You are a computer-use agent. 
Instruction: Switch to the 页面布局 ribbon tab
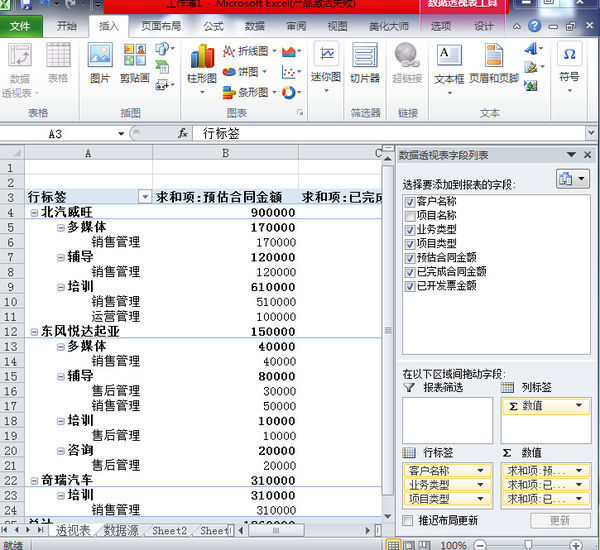161,26
